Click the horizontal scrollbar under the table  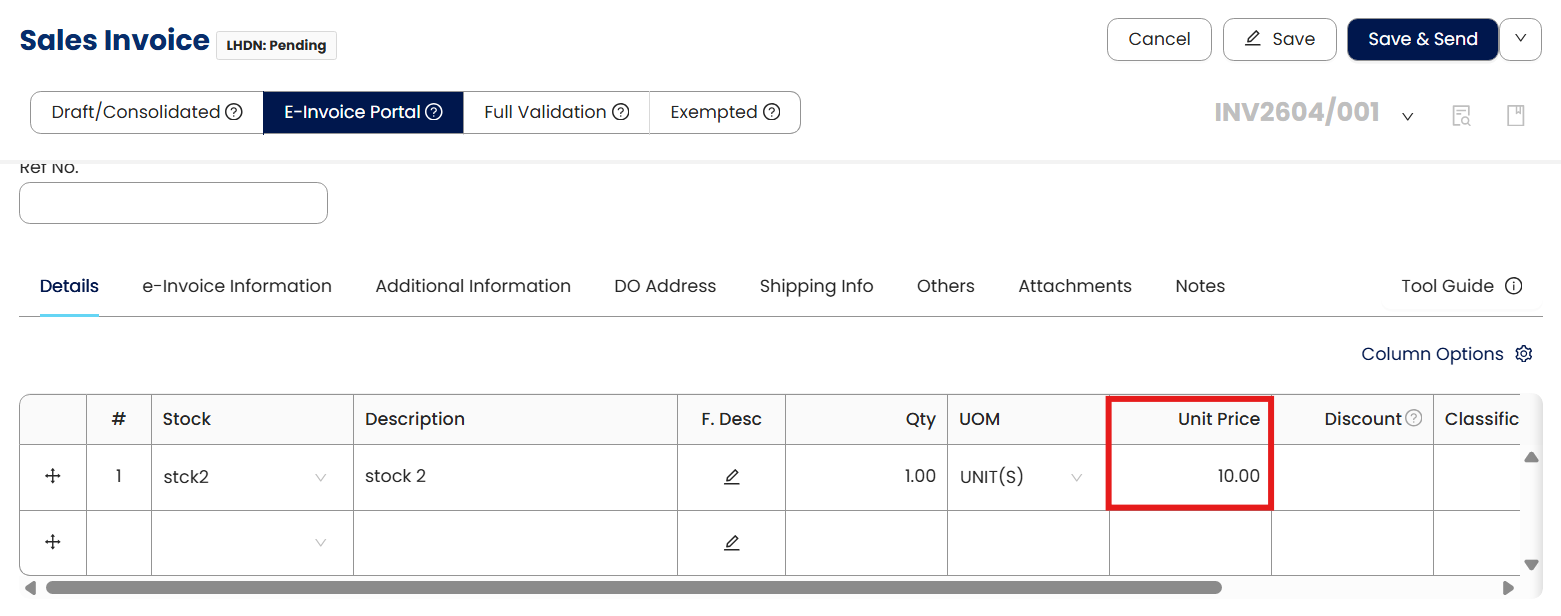tap(633, 588)
